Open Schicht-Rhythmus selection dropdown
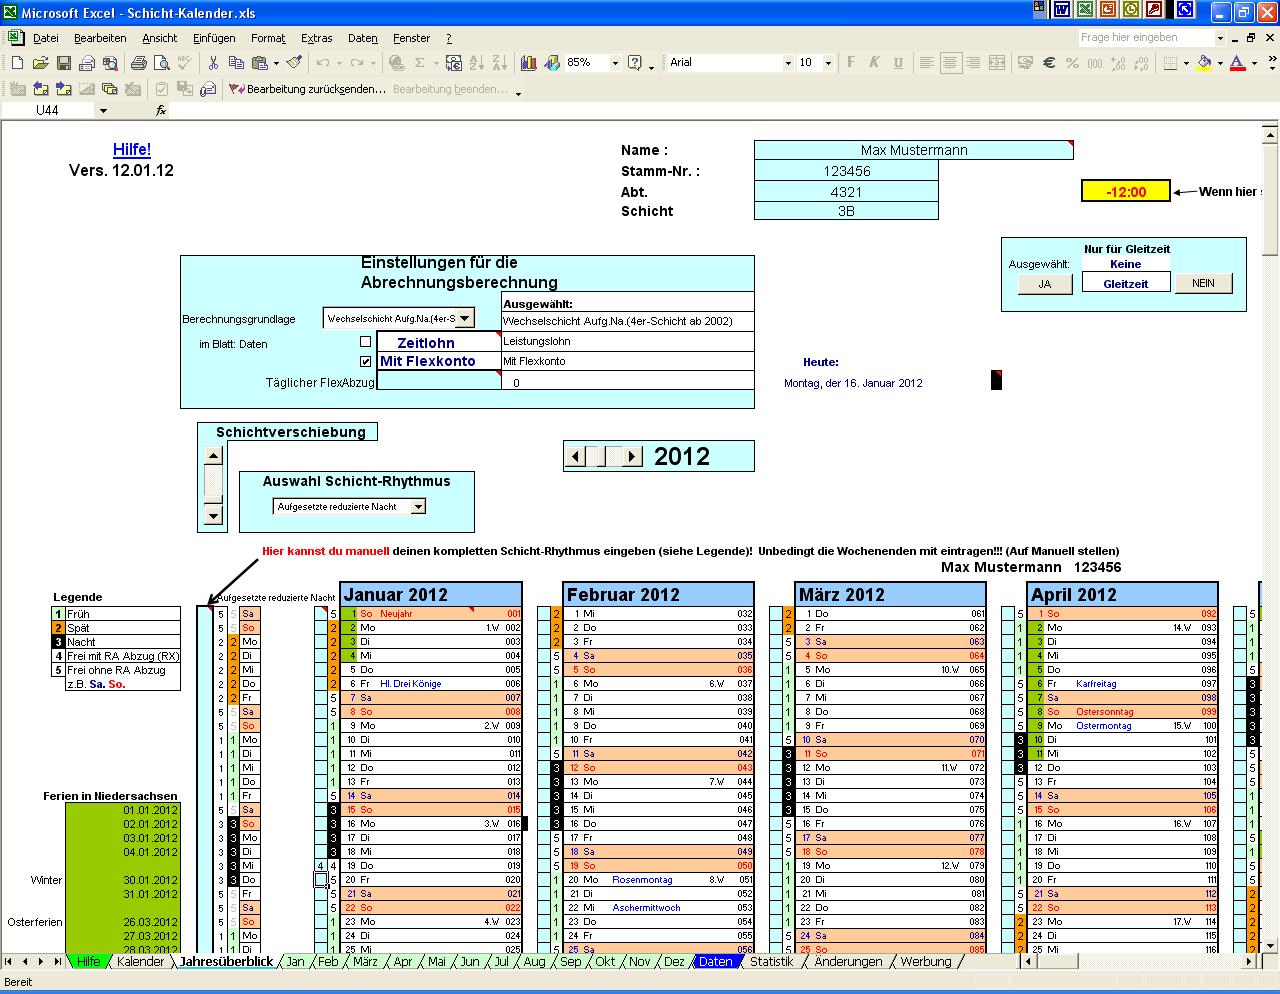The height and width of the screenshot is (994, 1280). coord(418,507)
